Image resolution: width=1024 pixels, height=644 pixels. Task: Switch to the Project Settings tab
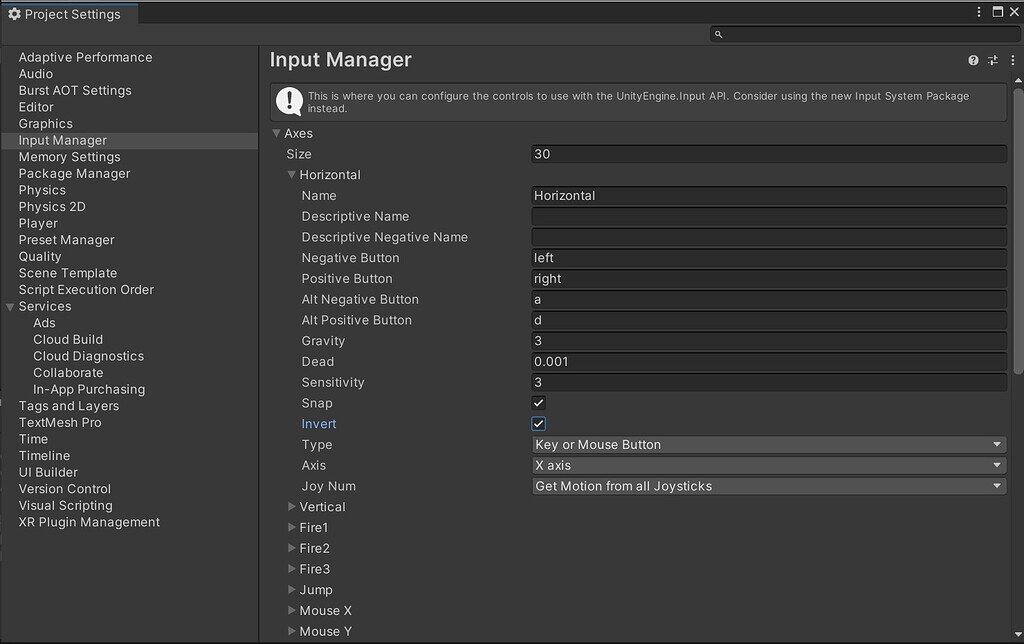point(70,13)
